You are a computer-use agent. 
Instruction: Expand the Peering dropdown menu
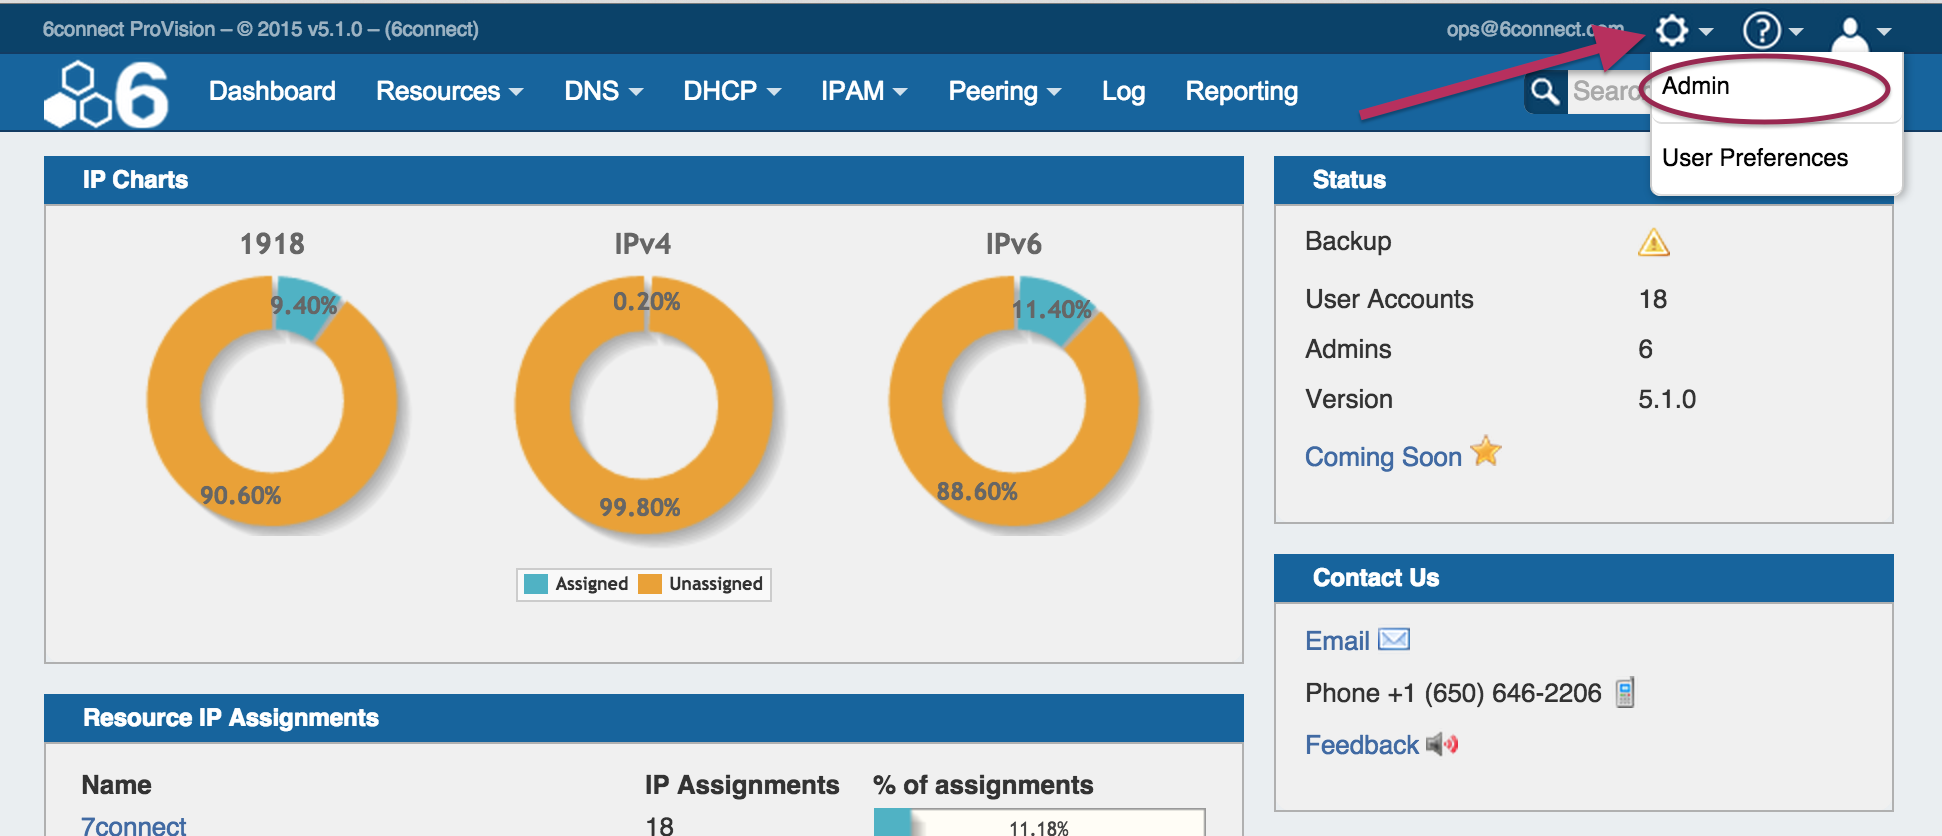click(1004, 91)
